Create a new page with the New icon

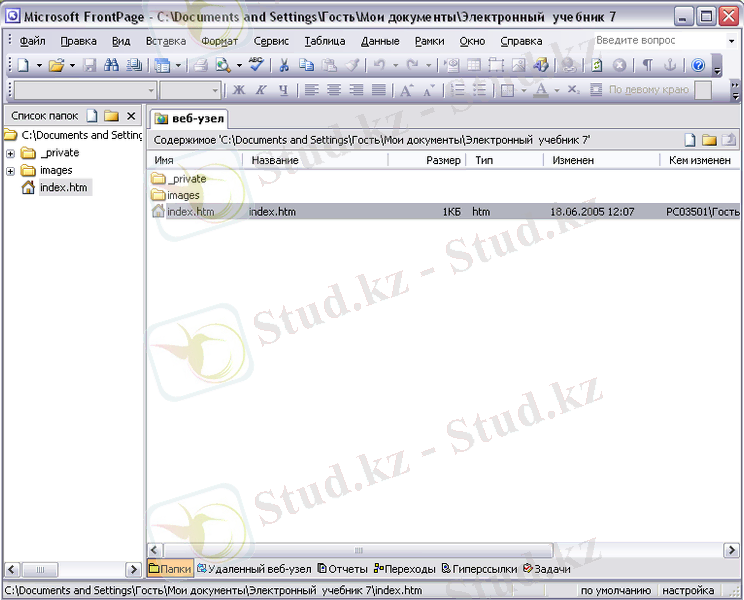click(x=23, y=65)
